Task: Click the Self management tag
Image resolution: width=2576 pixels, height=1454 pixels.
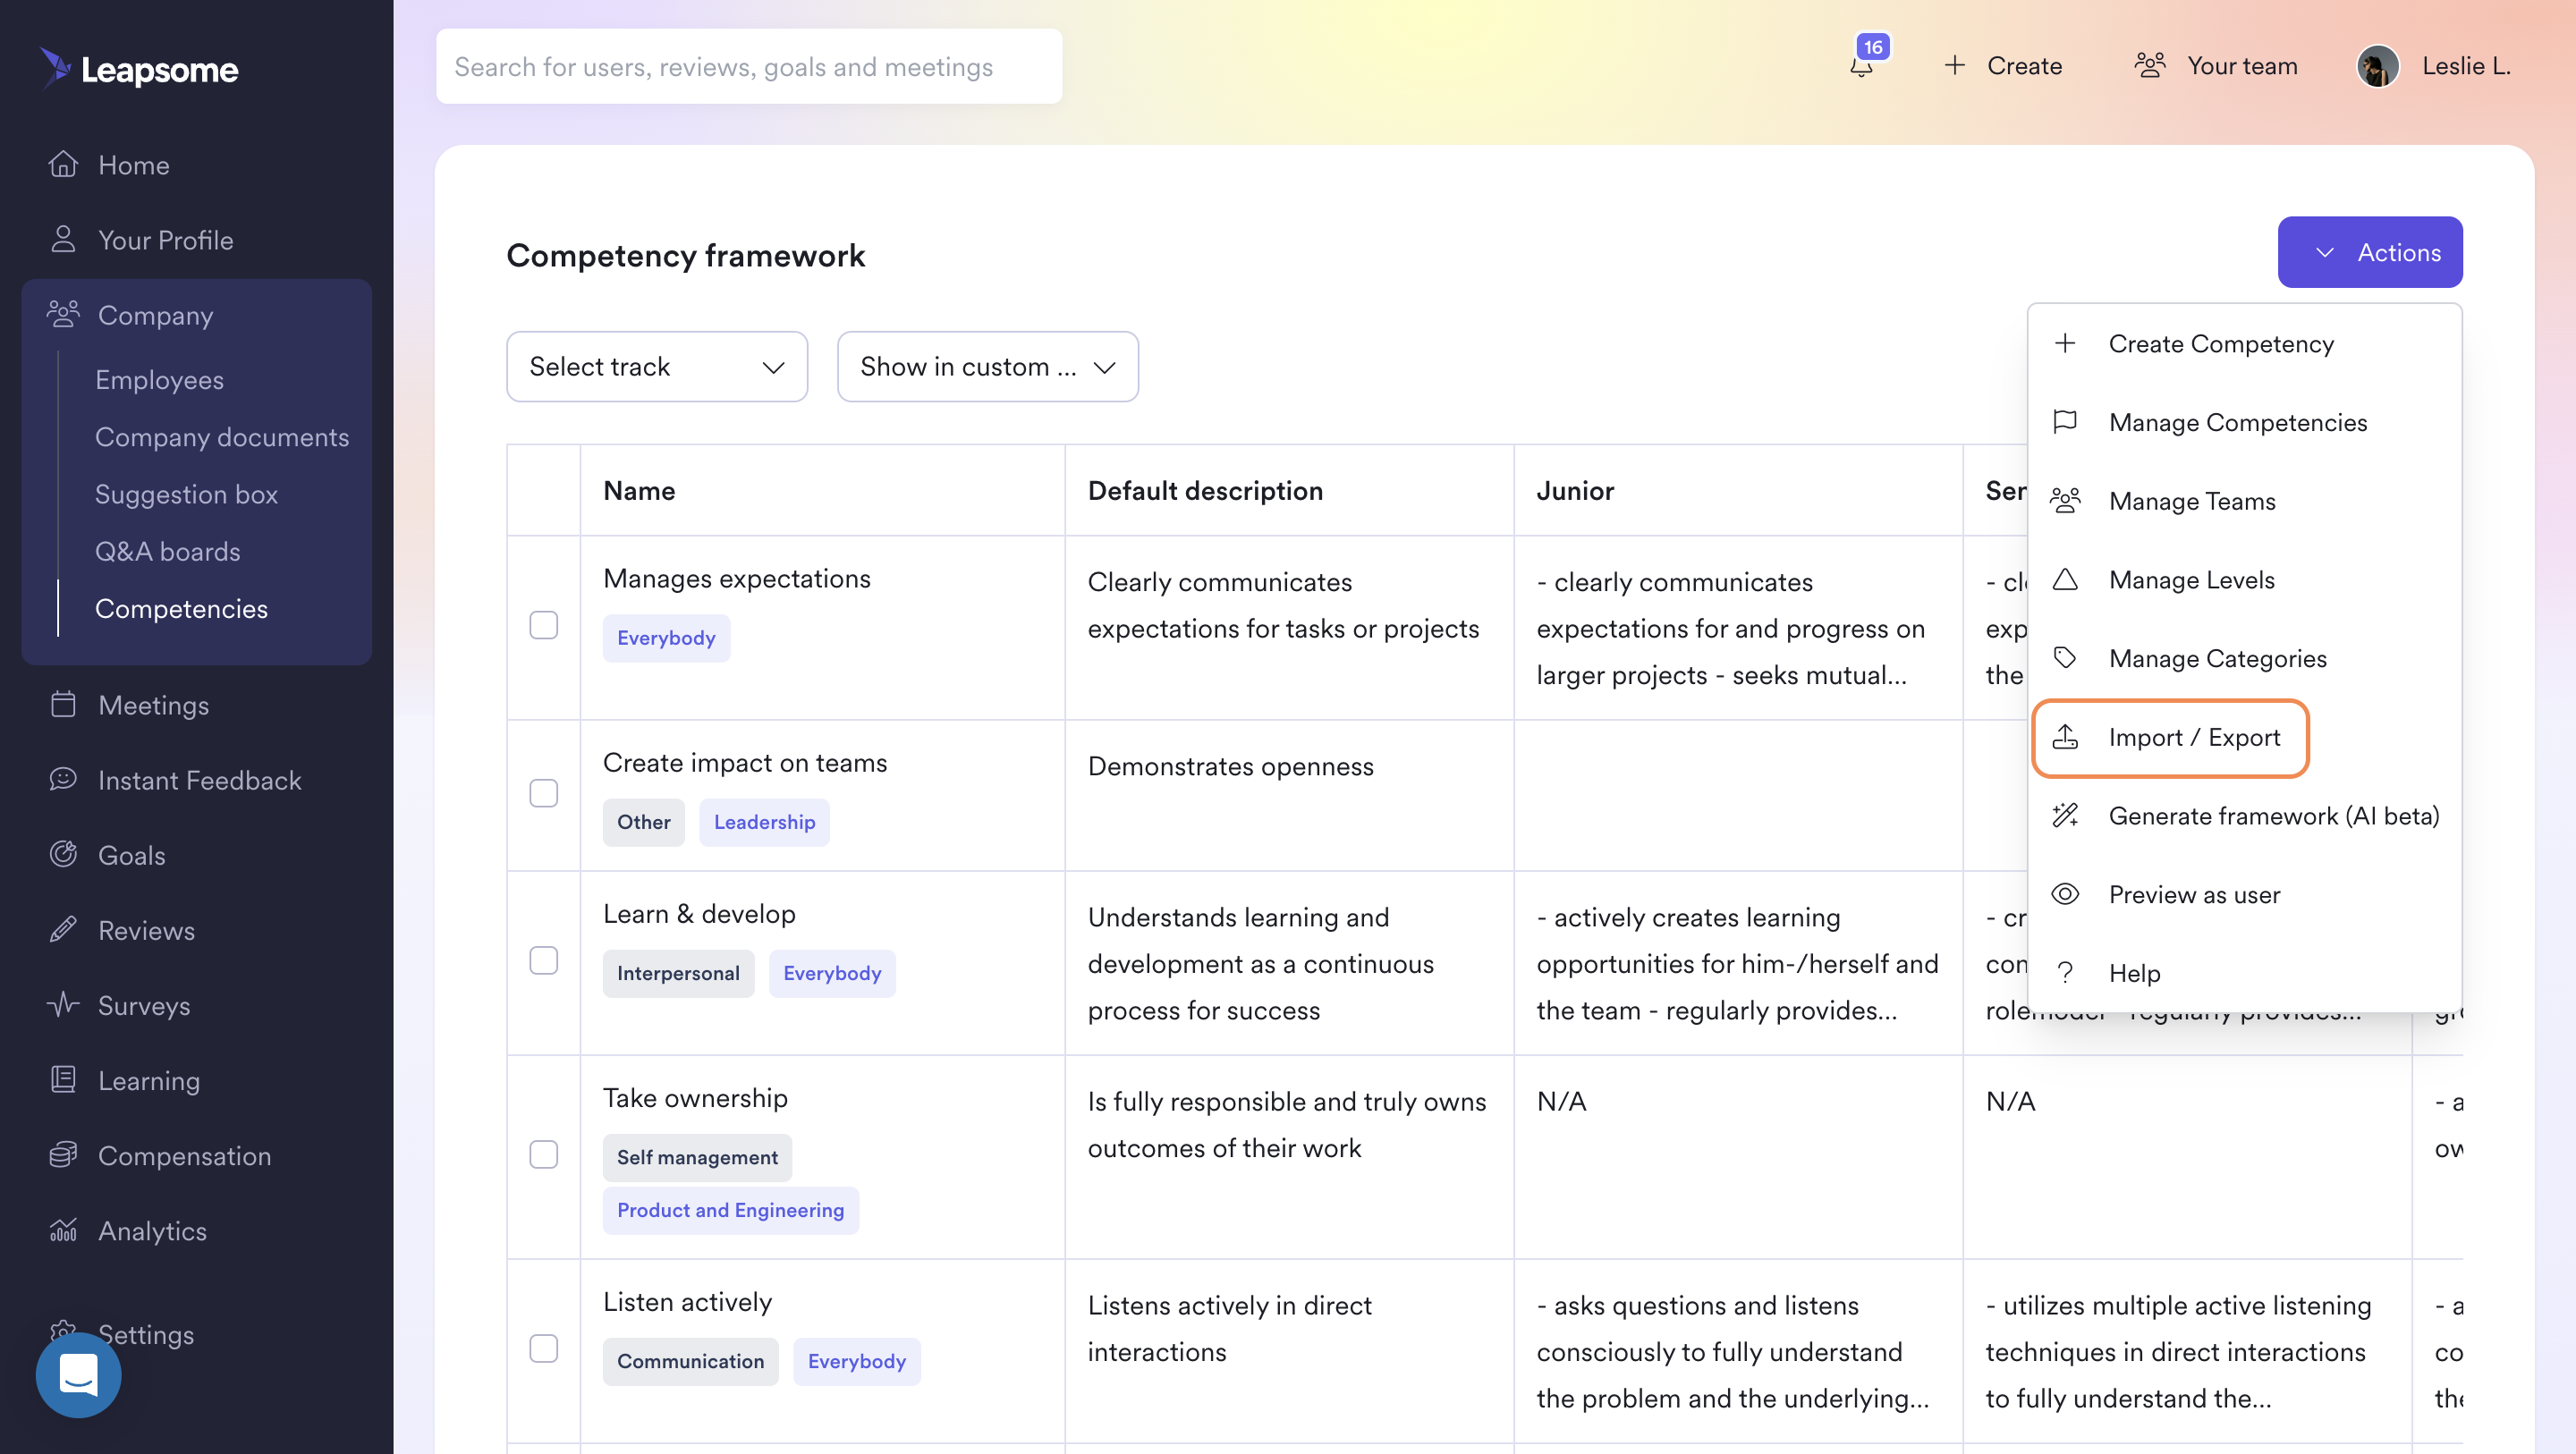Action: point(697,1157)
